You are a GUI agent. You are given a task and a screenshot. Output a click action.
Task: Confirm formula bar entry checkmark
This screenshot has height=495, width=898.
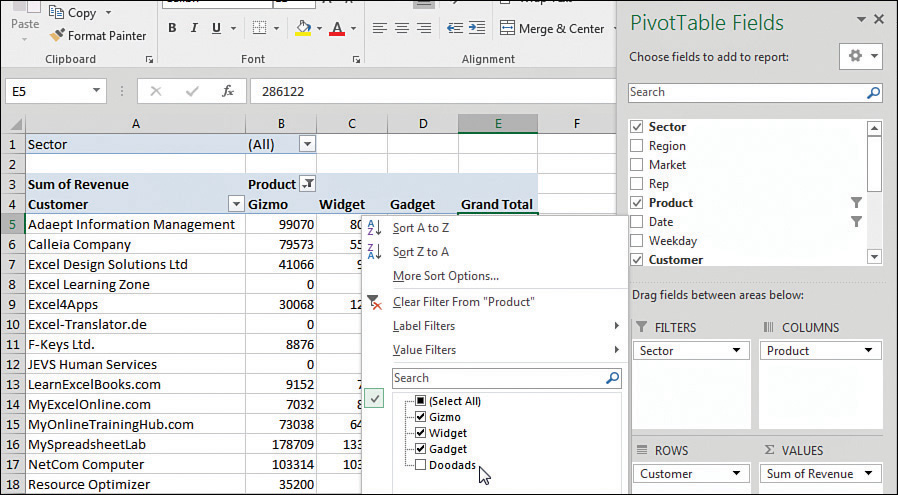(x=192, y=91)
